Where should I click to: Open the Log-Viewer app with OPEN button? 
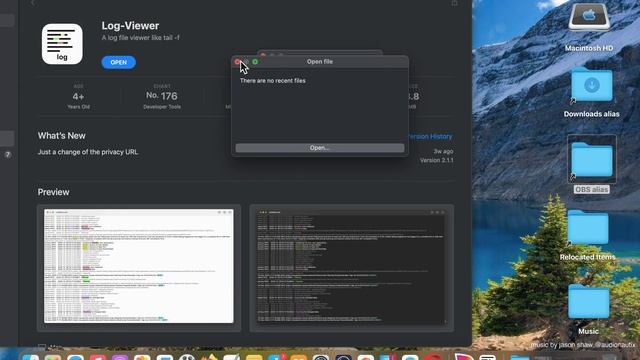[118, 62]
